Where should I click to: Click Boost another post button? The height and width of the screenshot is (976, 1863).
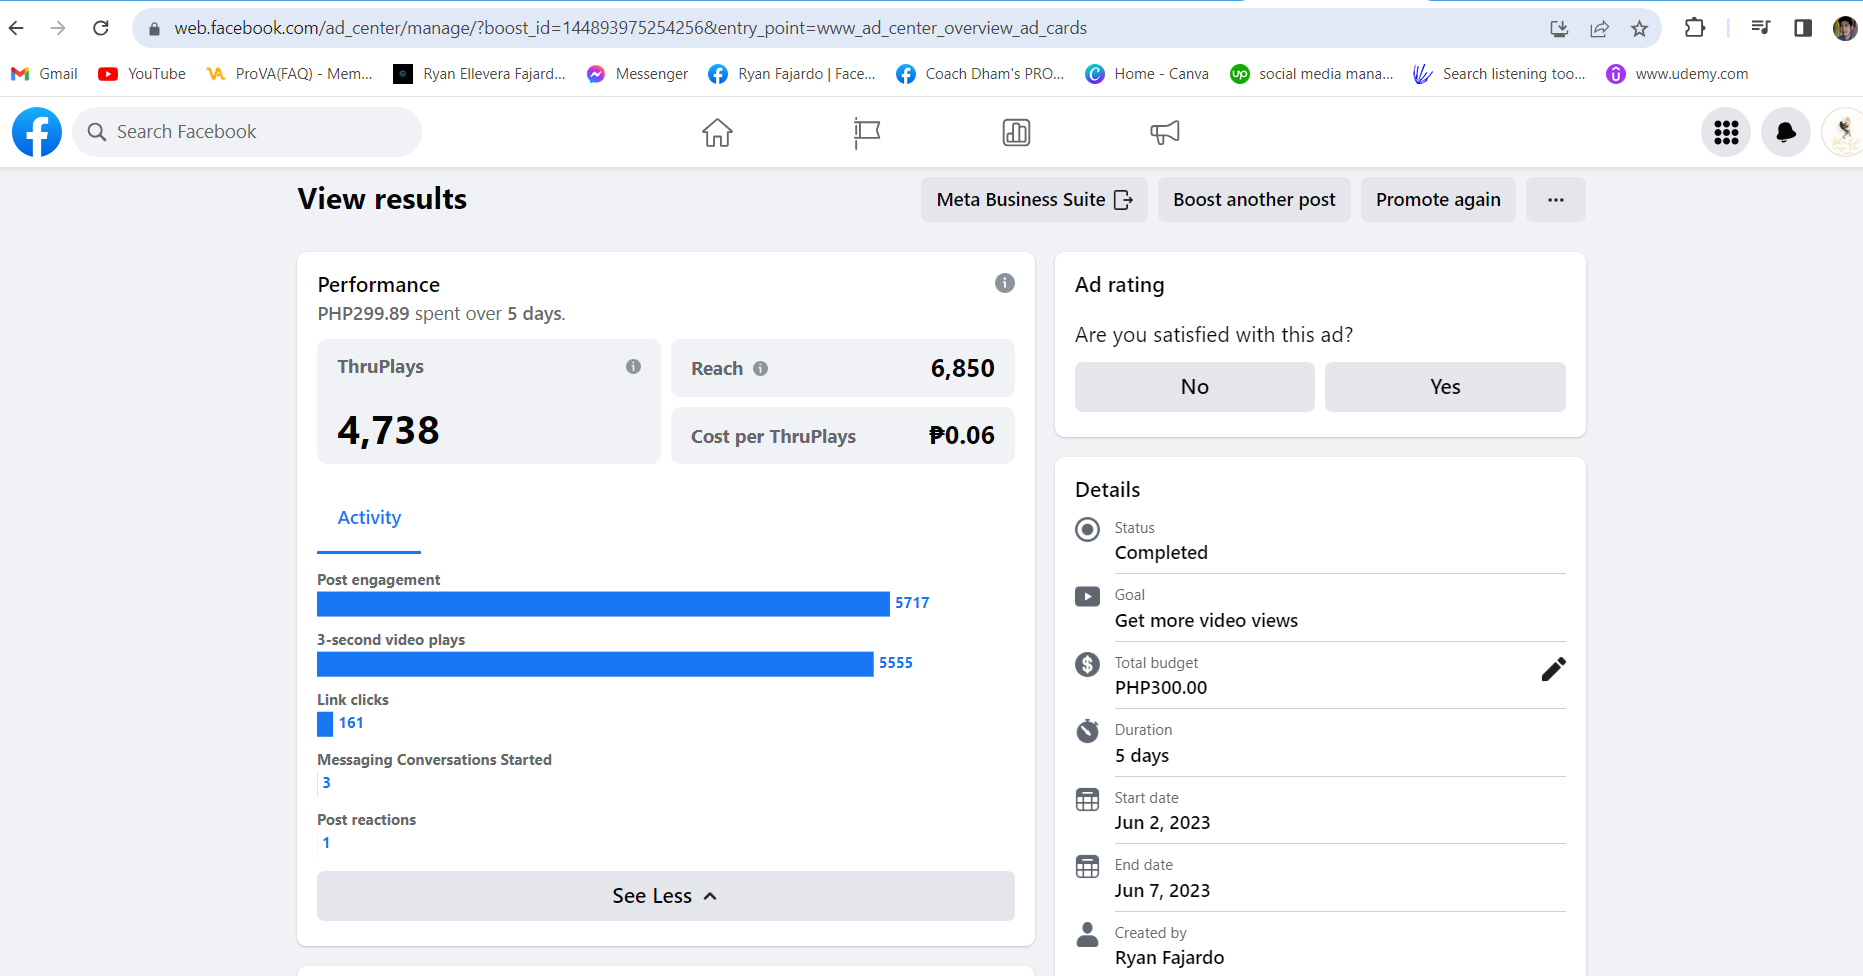[1254, 200]
